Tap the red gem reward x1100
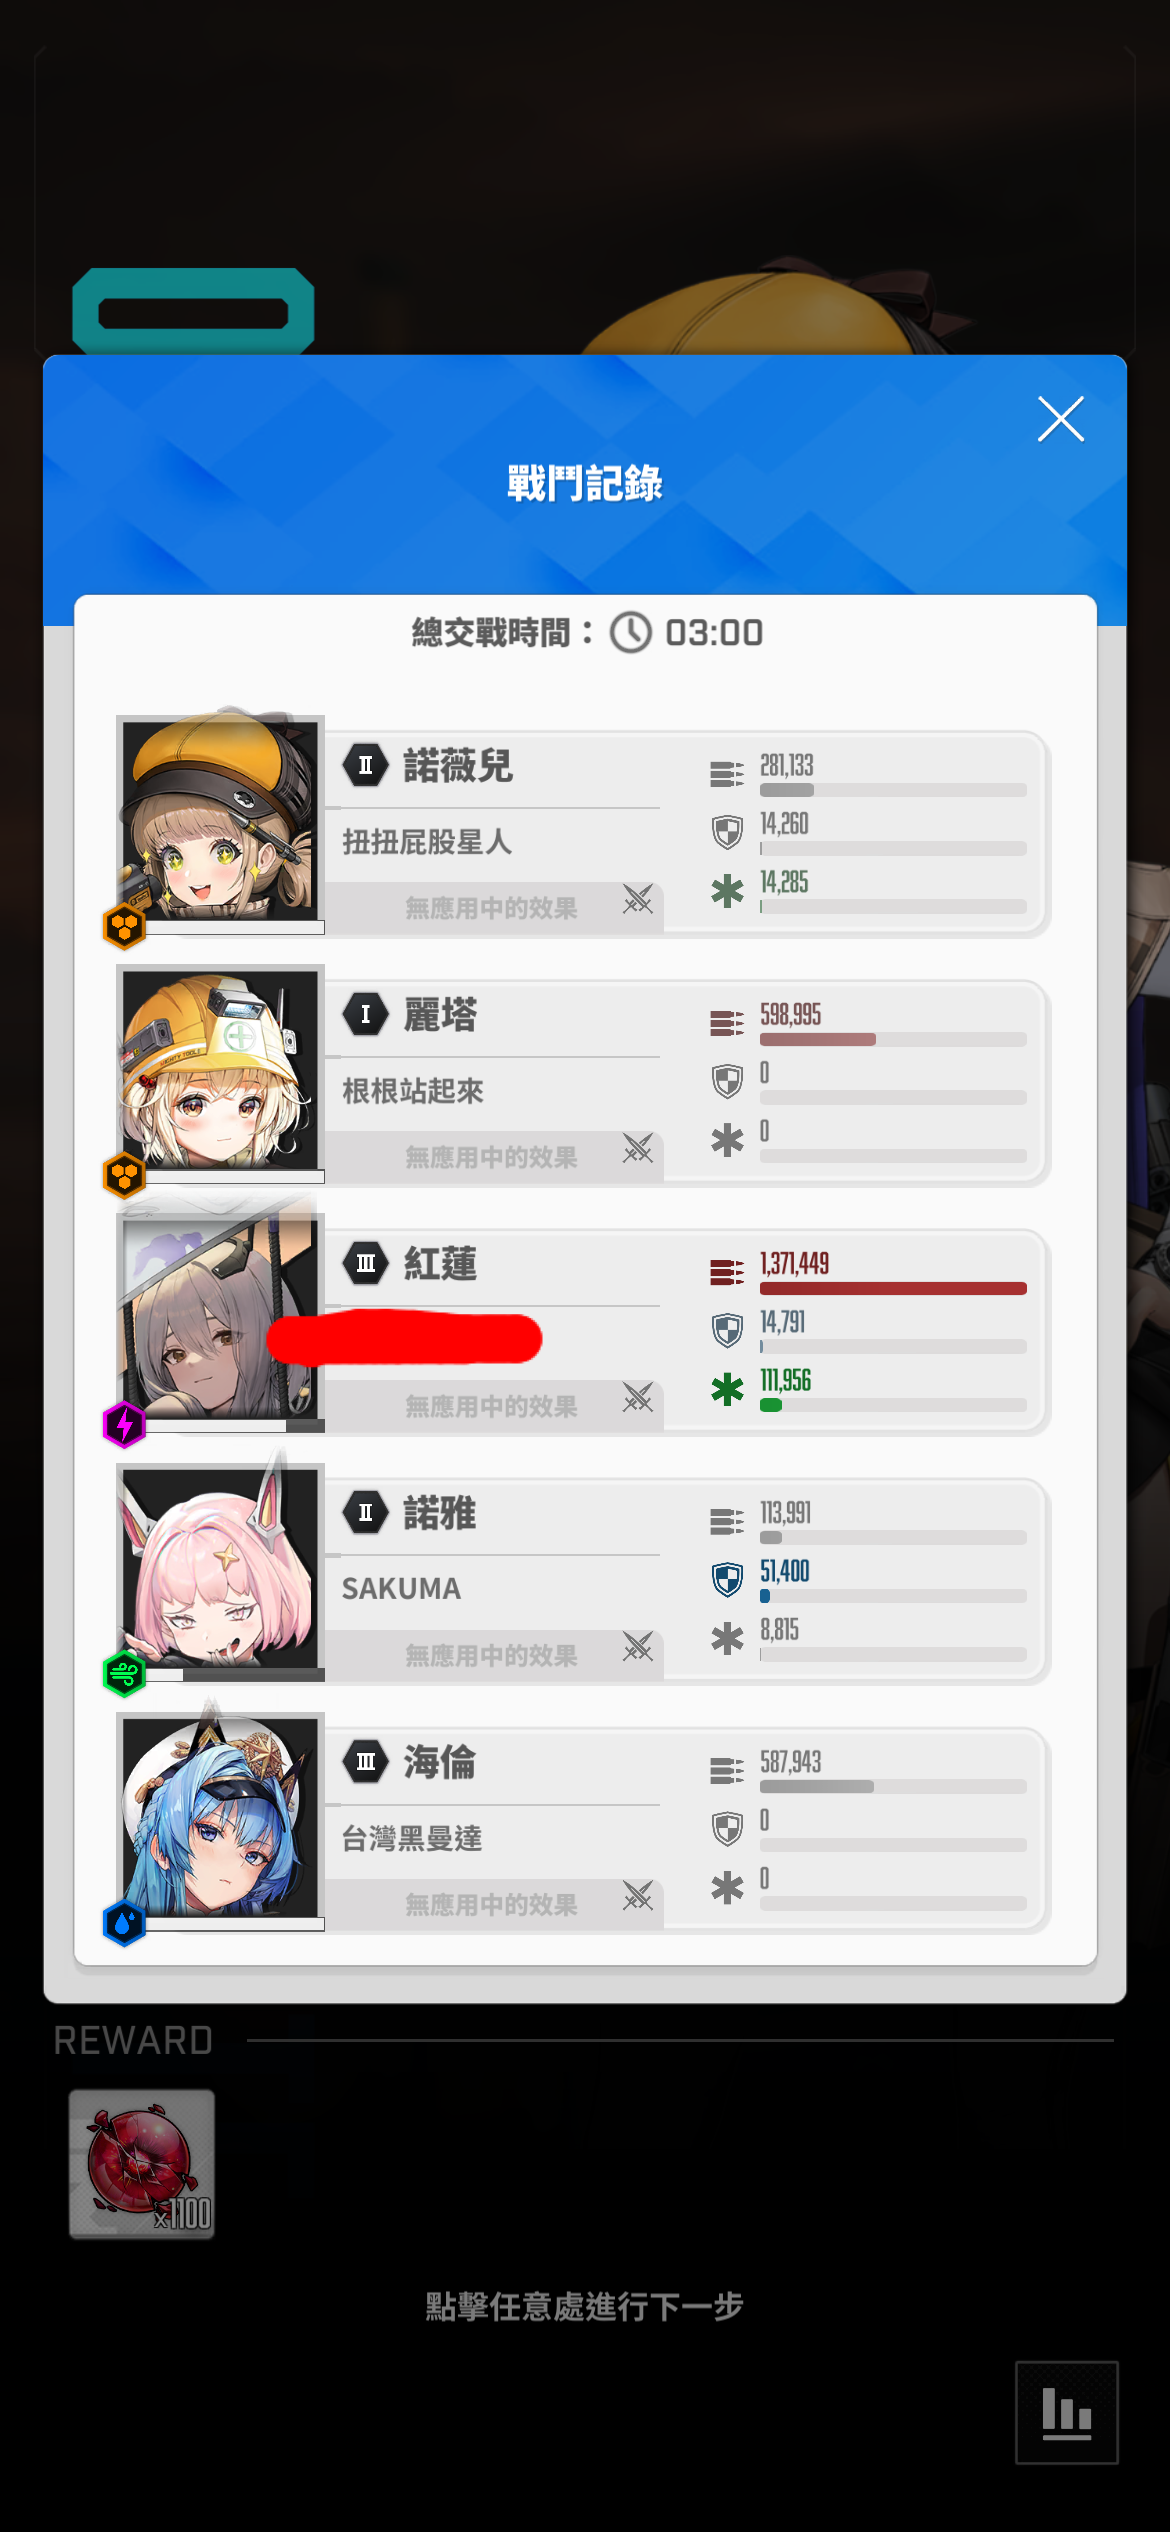 pos(141,2164)
